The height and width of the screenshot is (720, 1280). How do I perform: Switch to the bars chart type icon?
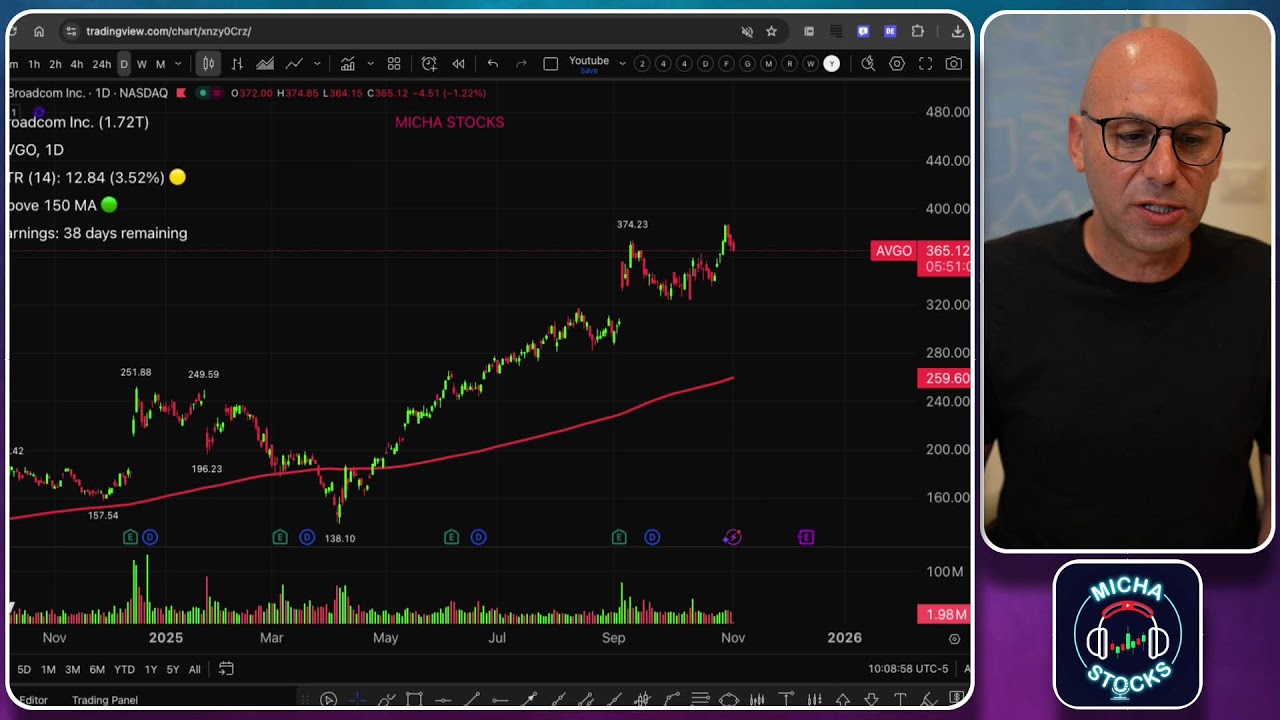pos(237,64)
